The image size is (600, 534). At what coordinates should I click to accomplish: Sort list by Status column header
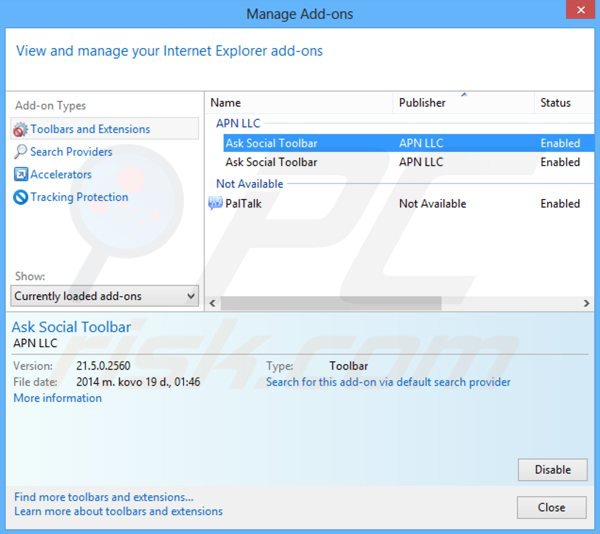click(x=564, y=103)
